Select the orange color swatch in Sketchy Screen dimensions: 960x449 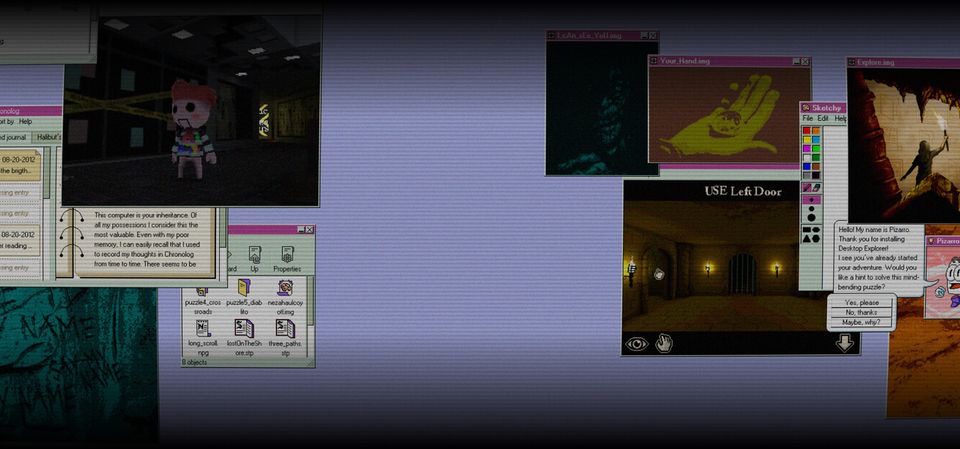(x=816, y=130)
